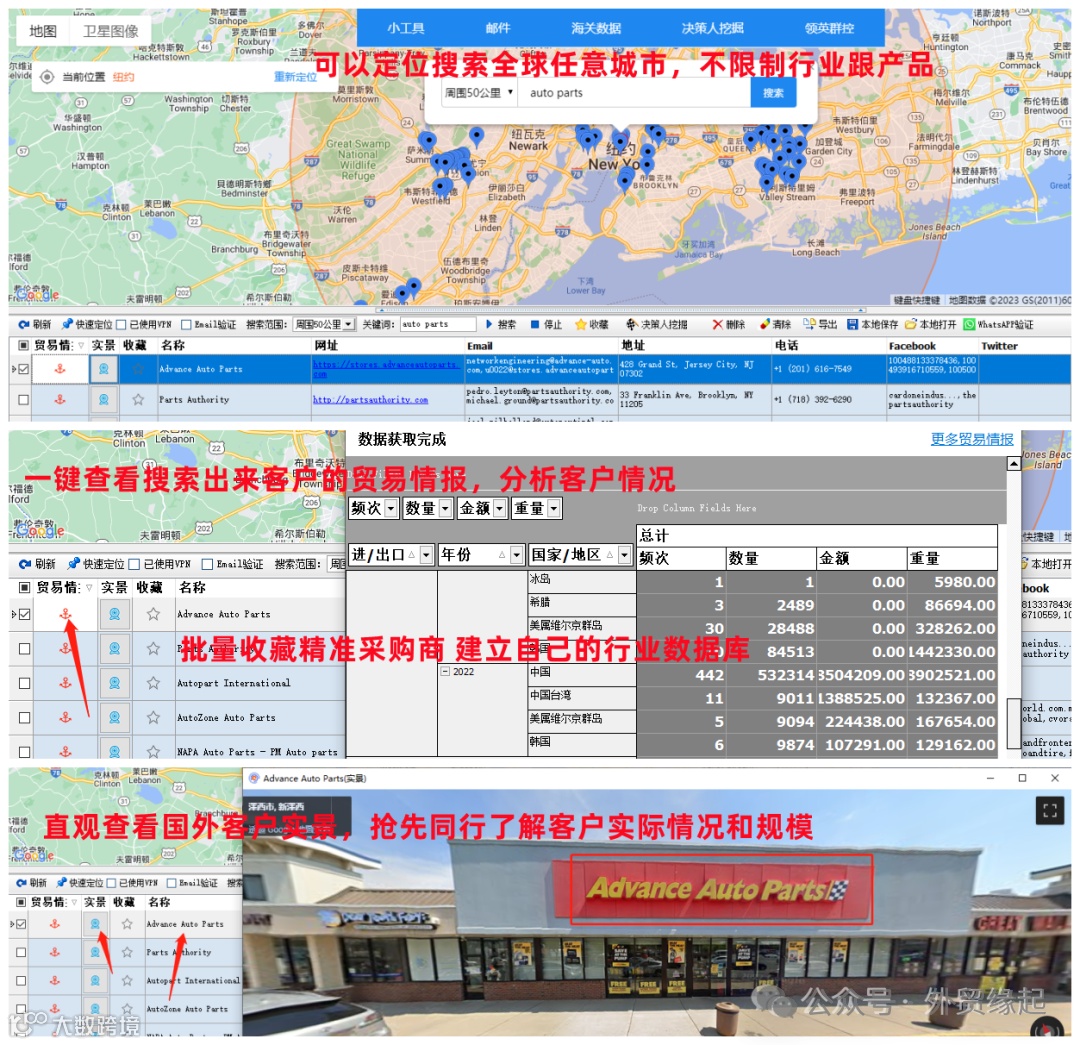The width and height of the screenshot is (1080, 1045).
Task: Check Autopart International checkbox beside the trade data window
Action: [x=24, y=683]
